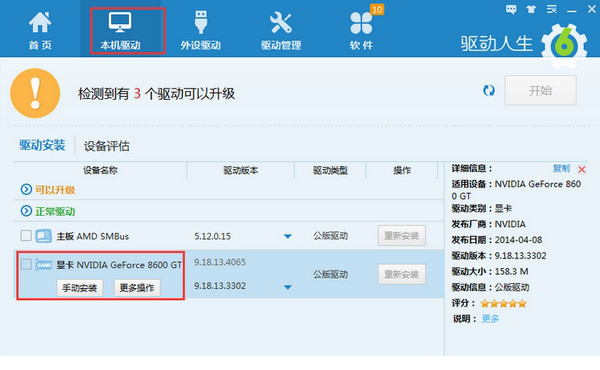The width and height of the screenshot is (600, 370).
Task: Check the 显卡 NVIDIA GeForce 8600 GT checkbox
Action: point(26,264)
